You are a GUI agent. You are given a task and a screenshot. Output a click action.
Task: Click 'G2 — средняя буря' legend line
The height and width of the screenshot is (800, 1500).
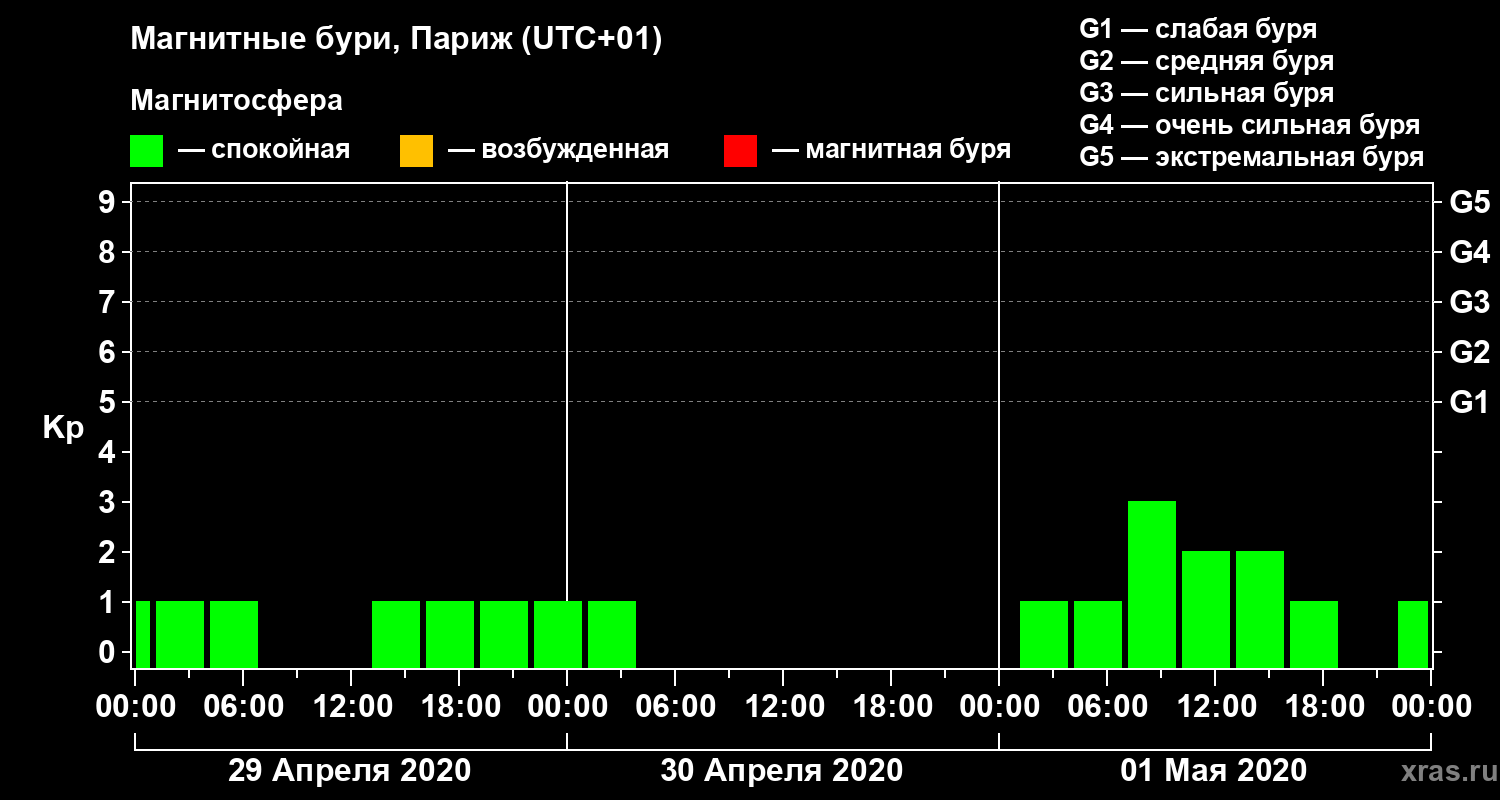click(x=1206, y=61)
